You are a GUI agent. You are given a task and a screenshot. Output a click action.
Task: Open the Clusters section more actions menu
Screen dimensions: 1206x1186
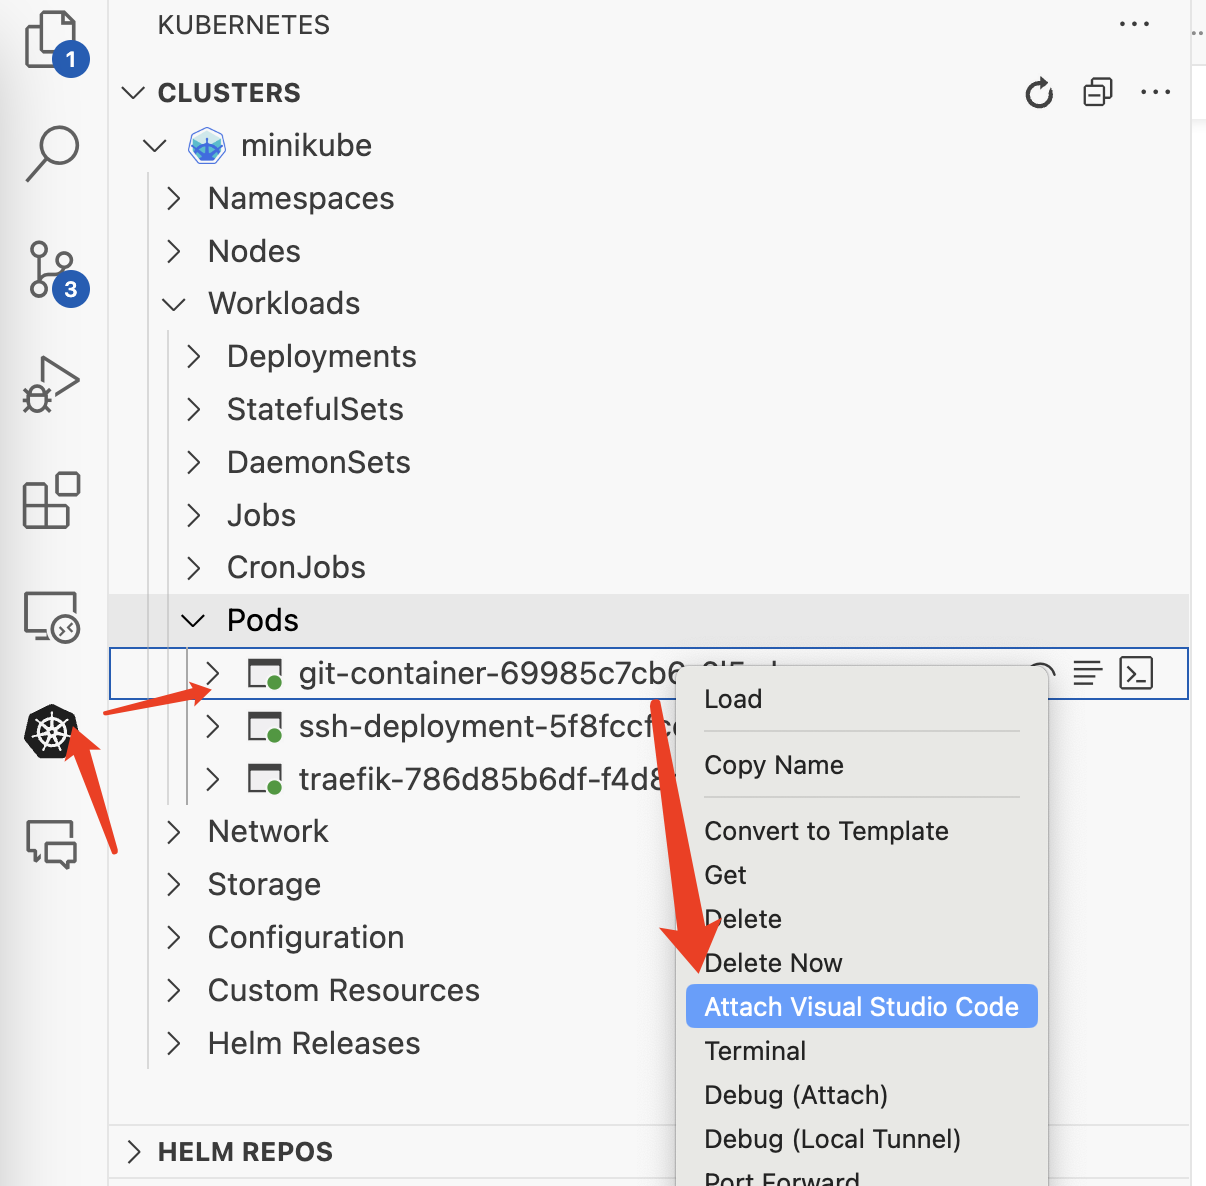pyautogui.click(x=1155, y=92)
